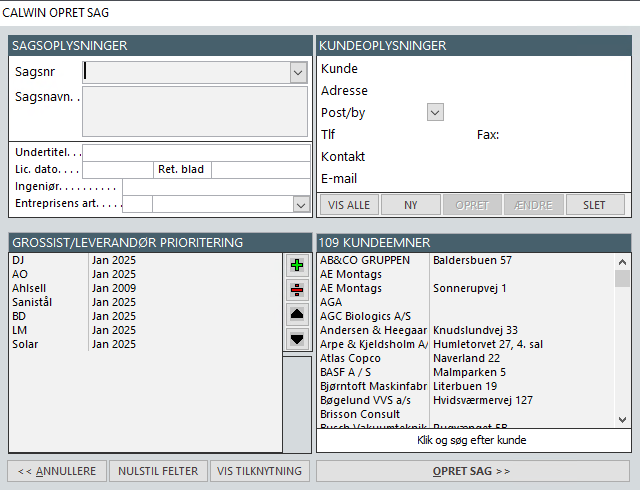Click the OPRET SAG button

473,471
